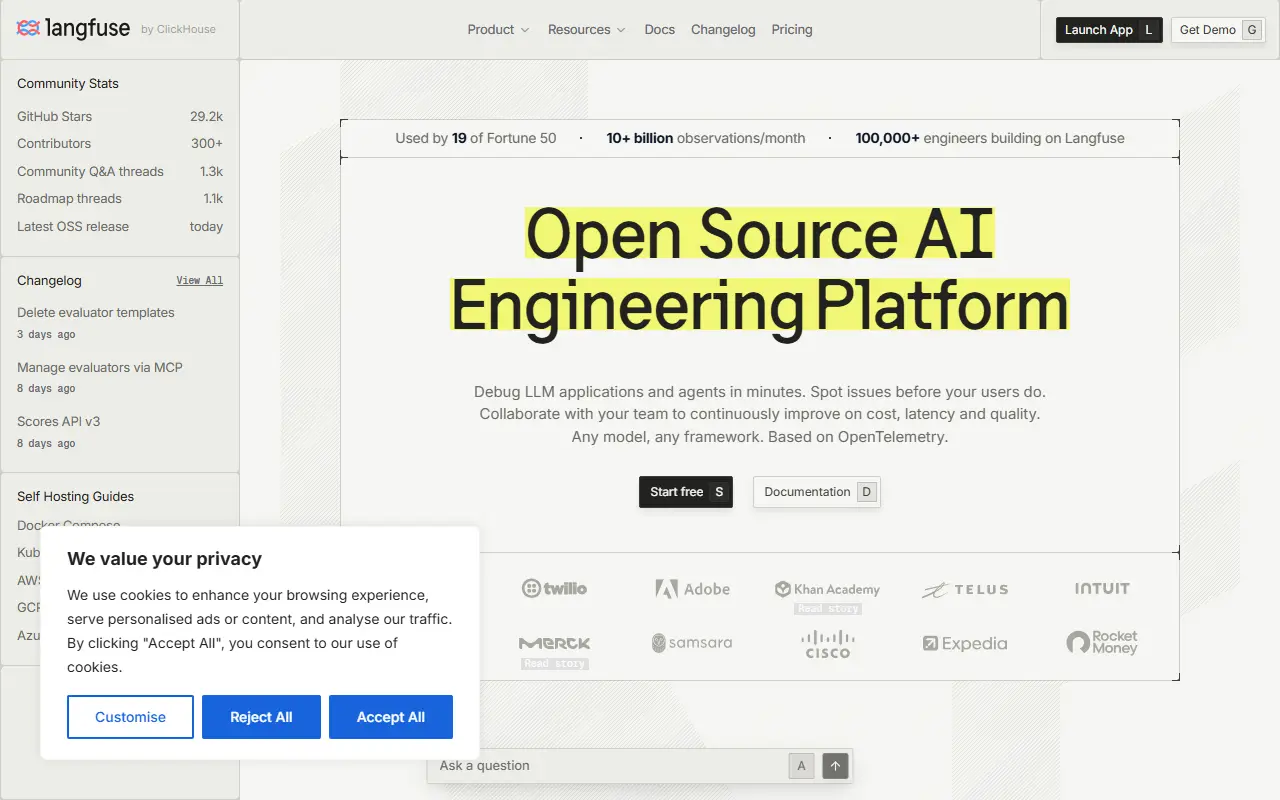Click the Start free button
This screenshot has height=800, width=1280.
686,492
